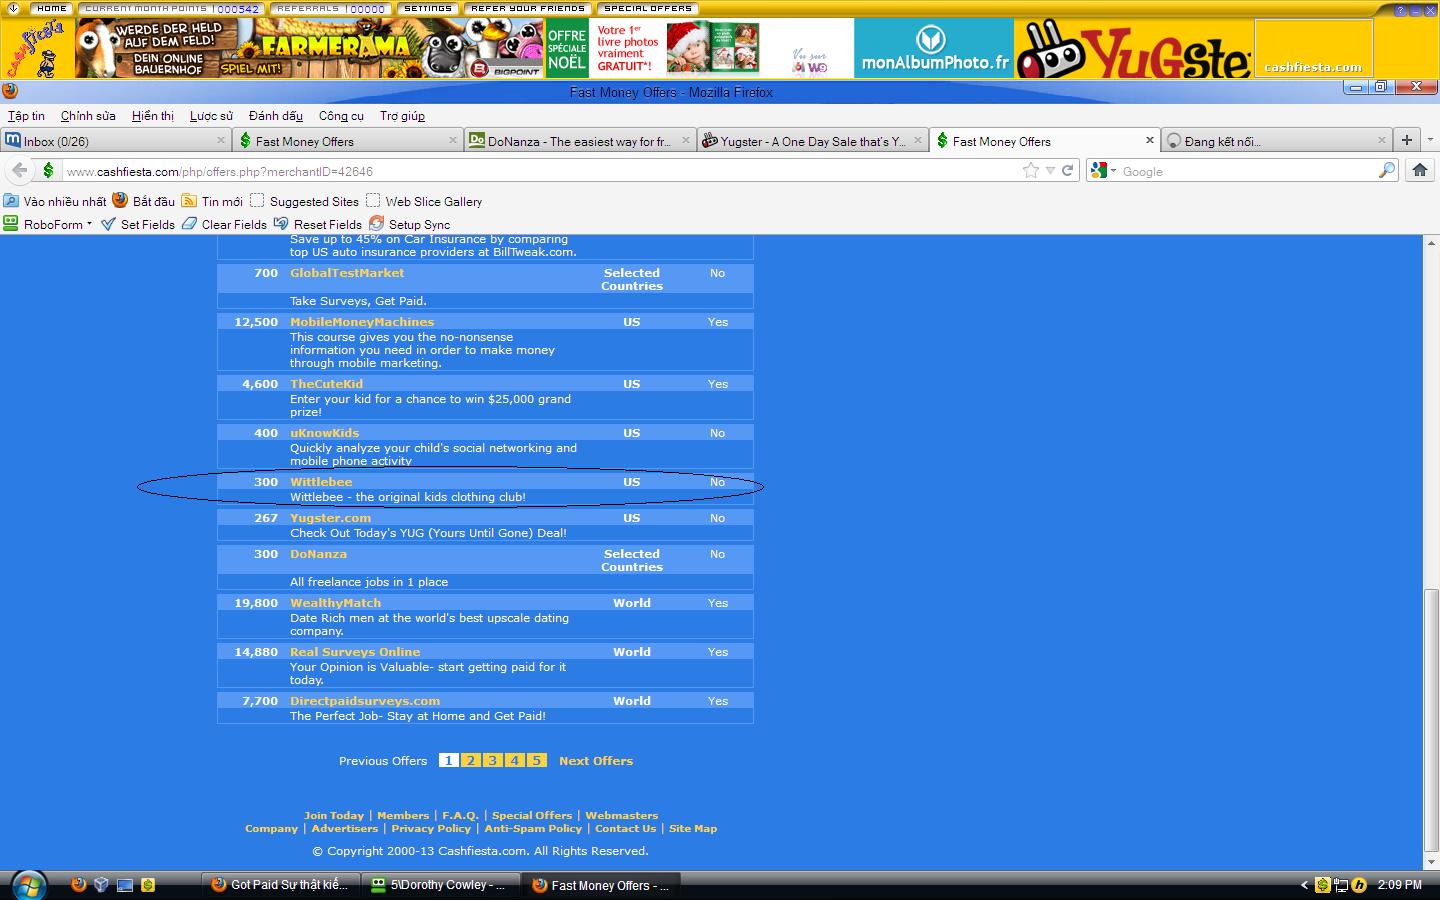
Task: Open the Dorothy Cowley taskbar window
Action: pos(439,885)
